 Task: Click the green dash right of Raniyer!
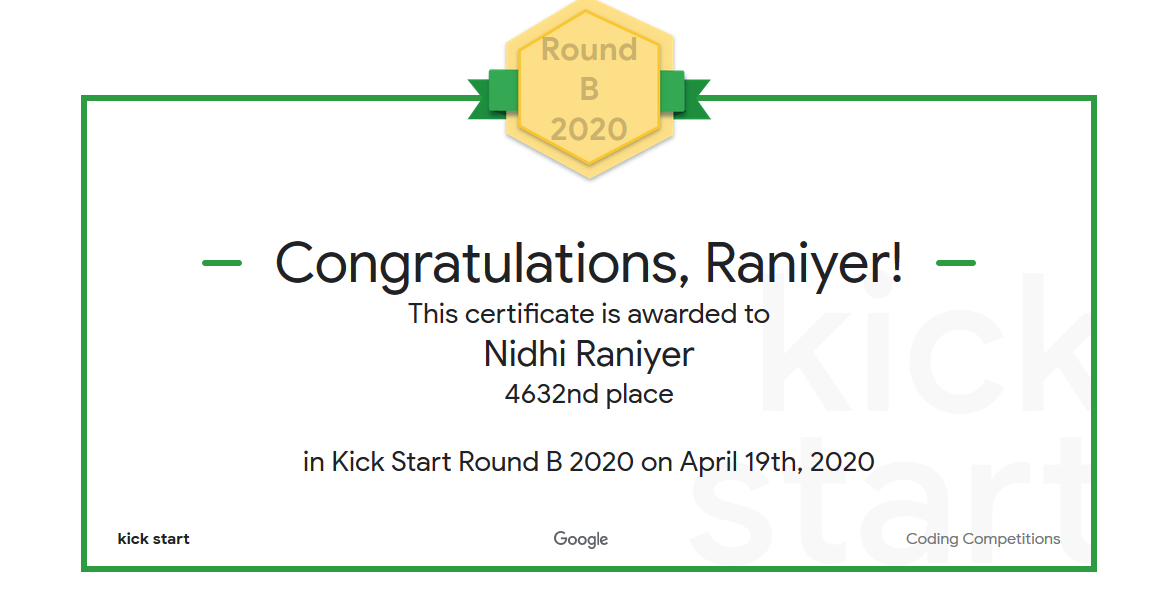point(956,263)
